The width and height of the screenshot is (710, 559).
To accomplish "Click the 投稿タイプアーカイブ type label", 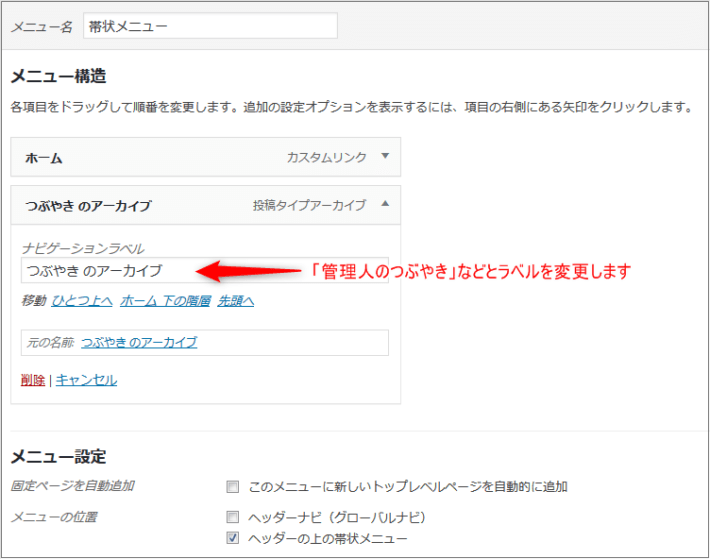I will [309, 205].
